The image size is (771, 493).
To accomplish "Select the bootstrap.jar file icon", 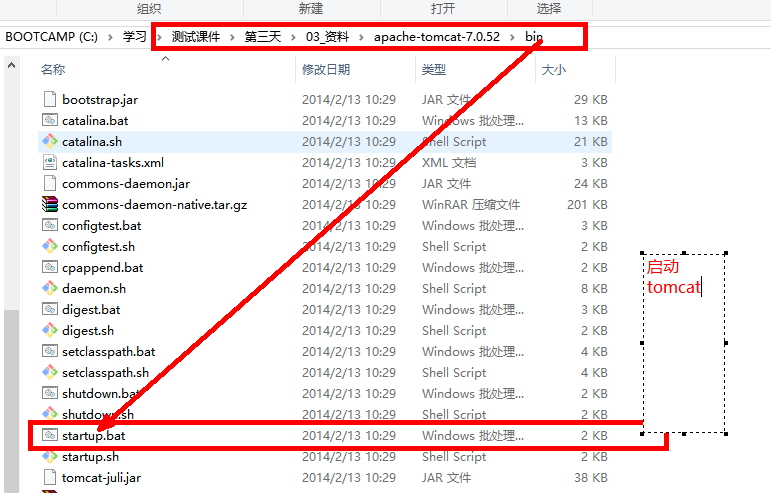I will point(50,99).
